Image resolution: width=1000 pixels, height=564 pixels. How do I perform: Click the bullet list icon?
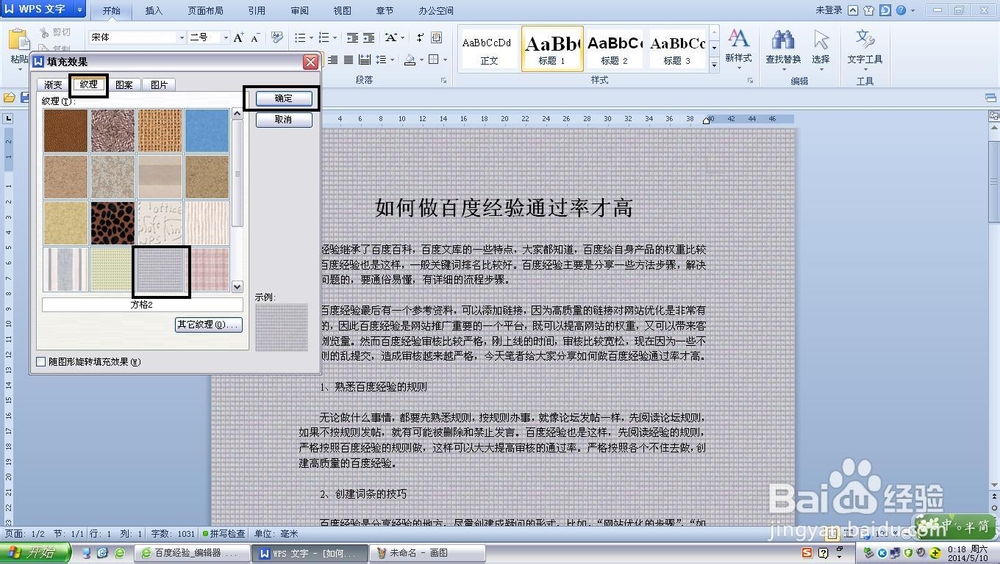point(300,38)
